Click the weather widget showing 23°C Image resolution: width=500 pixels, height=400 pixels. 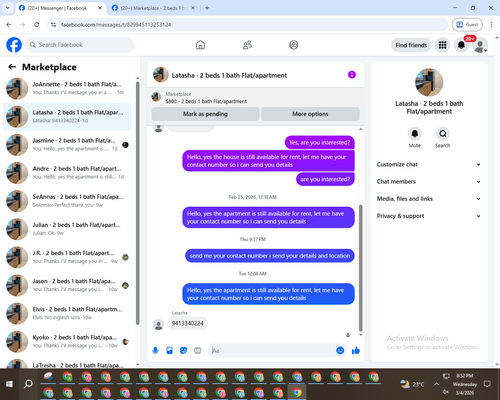click(x=412, y=384)
